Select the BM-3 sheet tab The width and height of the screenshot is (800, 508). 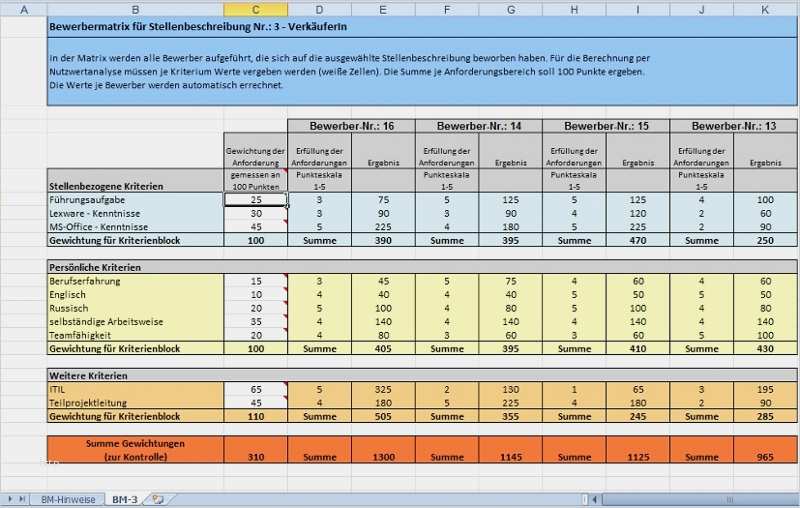(124, 498)
